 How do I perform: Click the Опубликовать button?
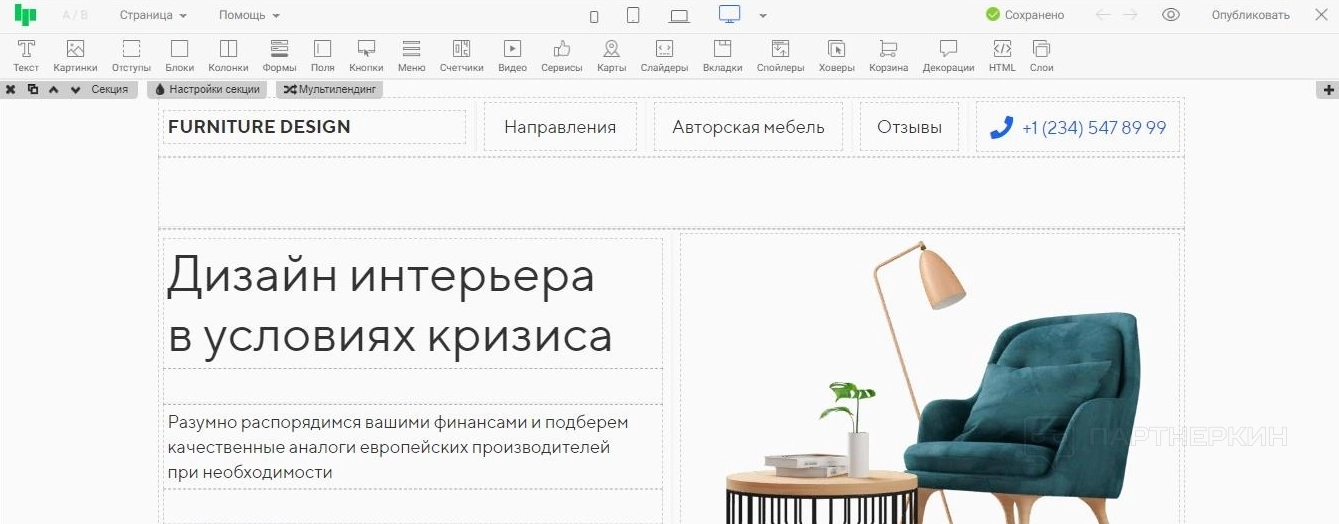(1250, 15)
